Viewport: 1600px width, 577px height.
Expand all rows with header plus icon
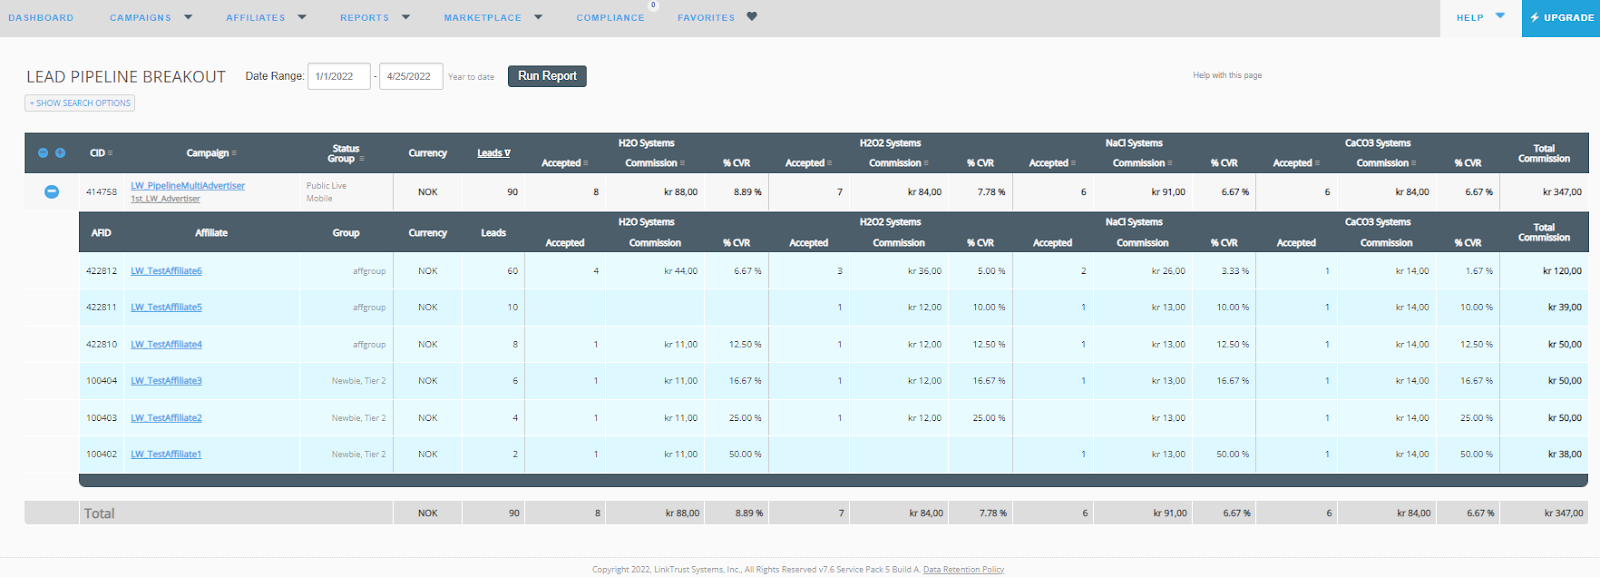(60, 153)
